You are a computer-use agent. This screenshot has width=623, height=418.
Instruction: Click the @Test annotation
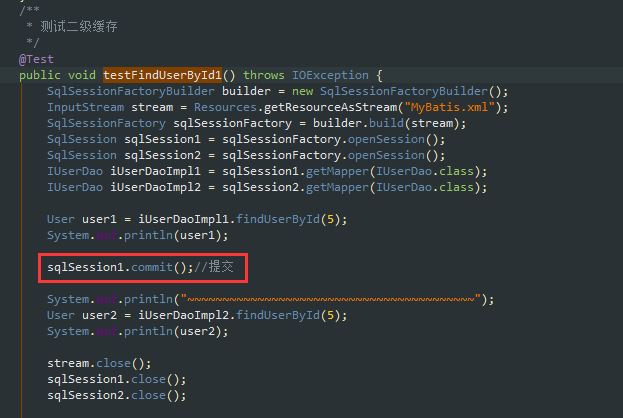[36, 60]
